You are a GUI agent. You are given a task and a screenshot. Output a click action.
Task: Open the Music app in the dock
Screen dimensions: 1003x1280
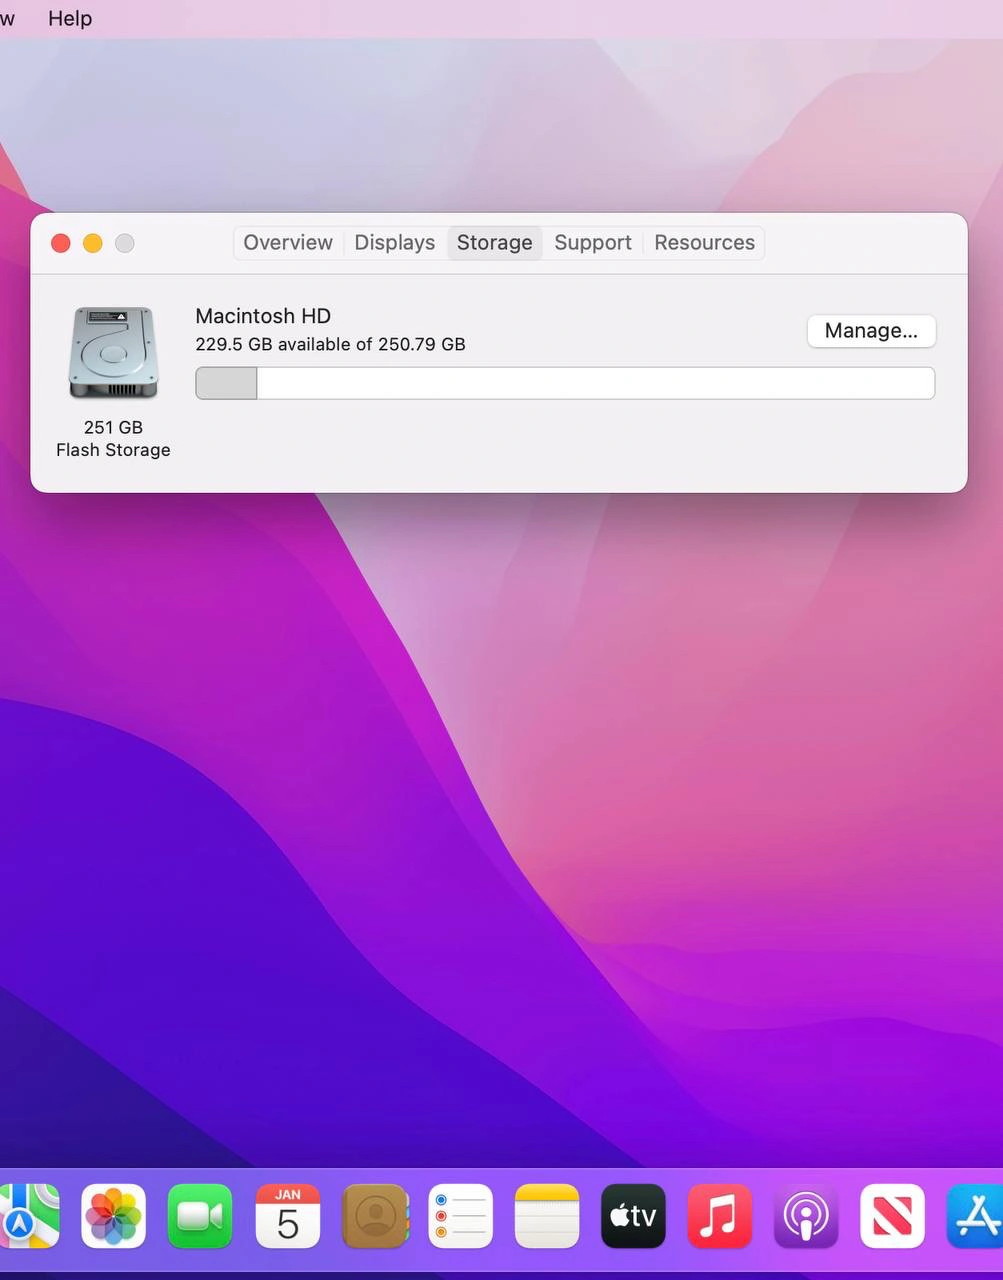[719, 1216]
